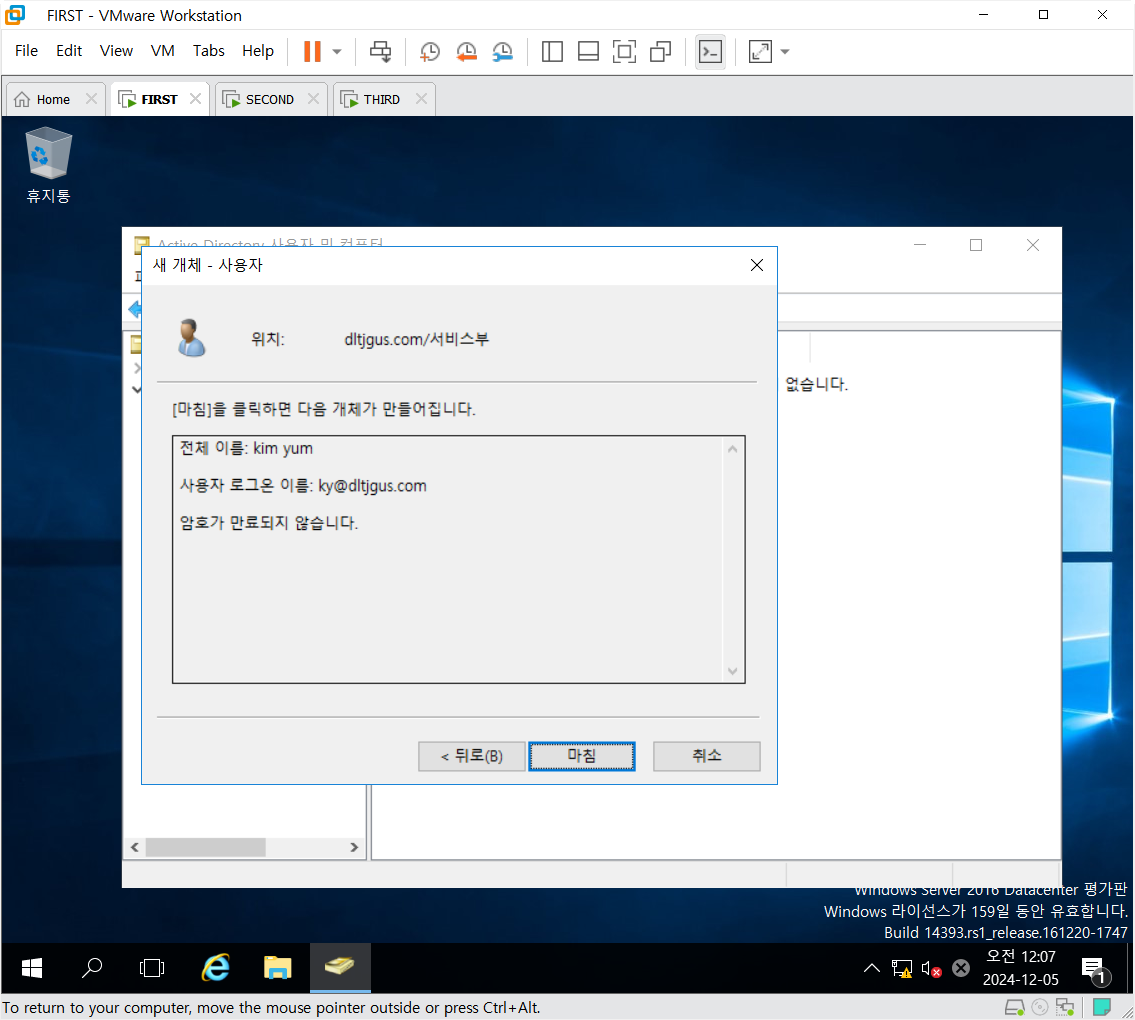
Task: Enter full screen mode icon
Action: 624,51
